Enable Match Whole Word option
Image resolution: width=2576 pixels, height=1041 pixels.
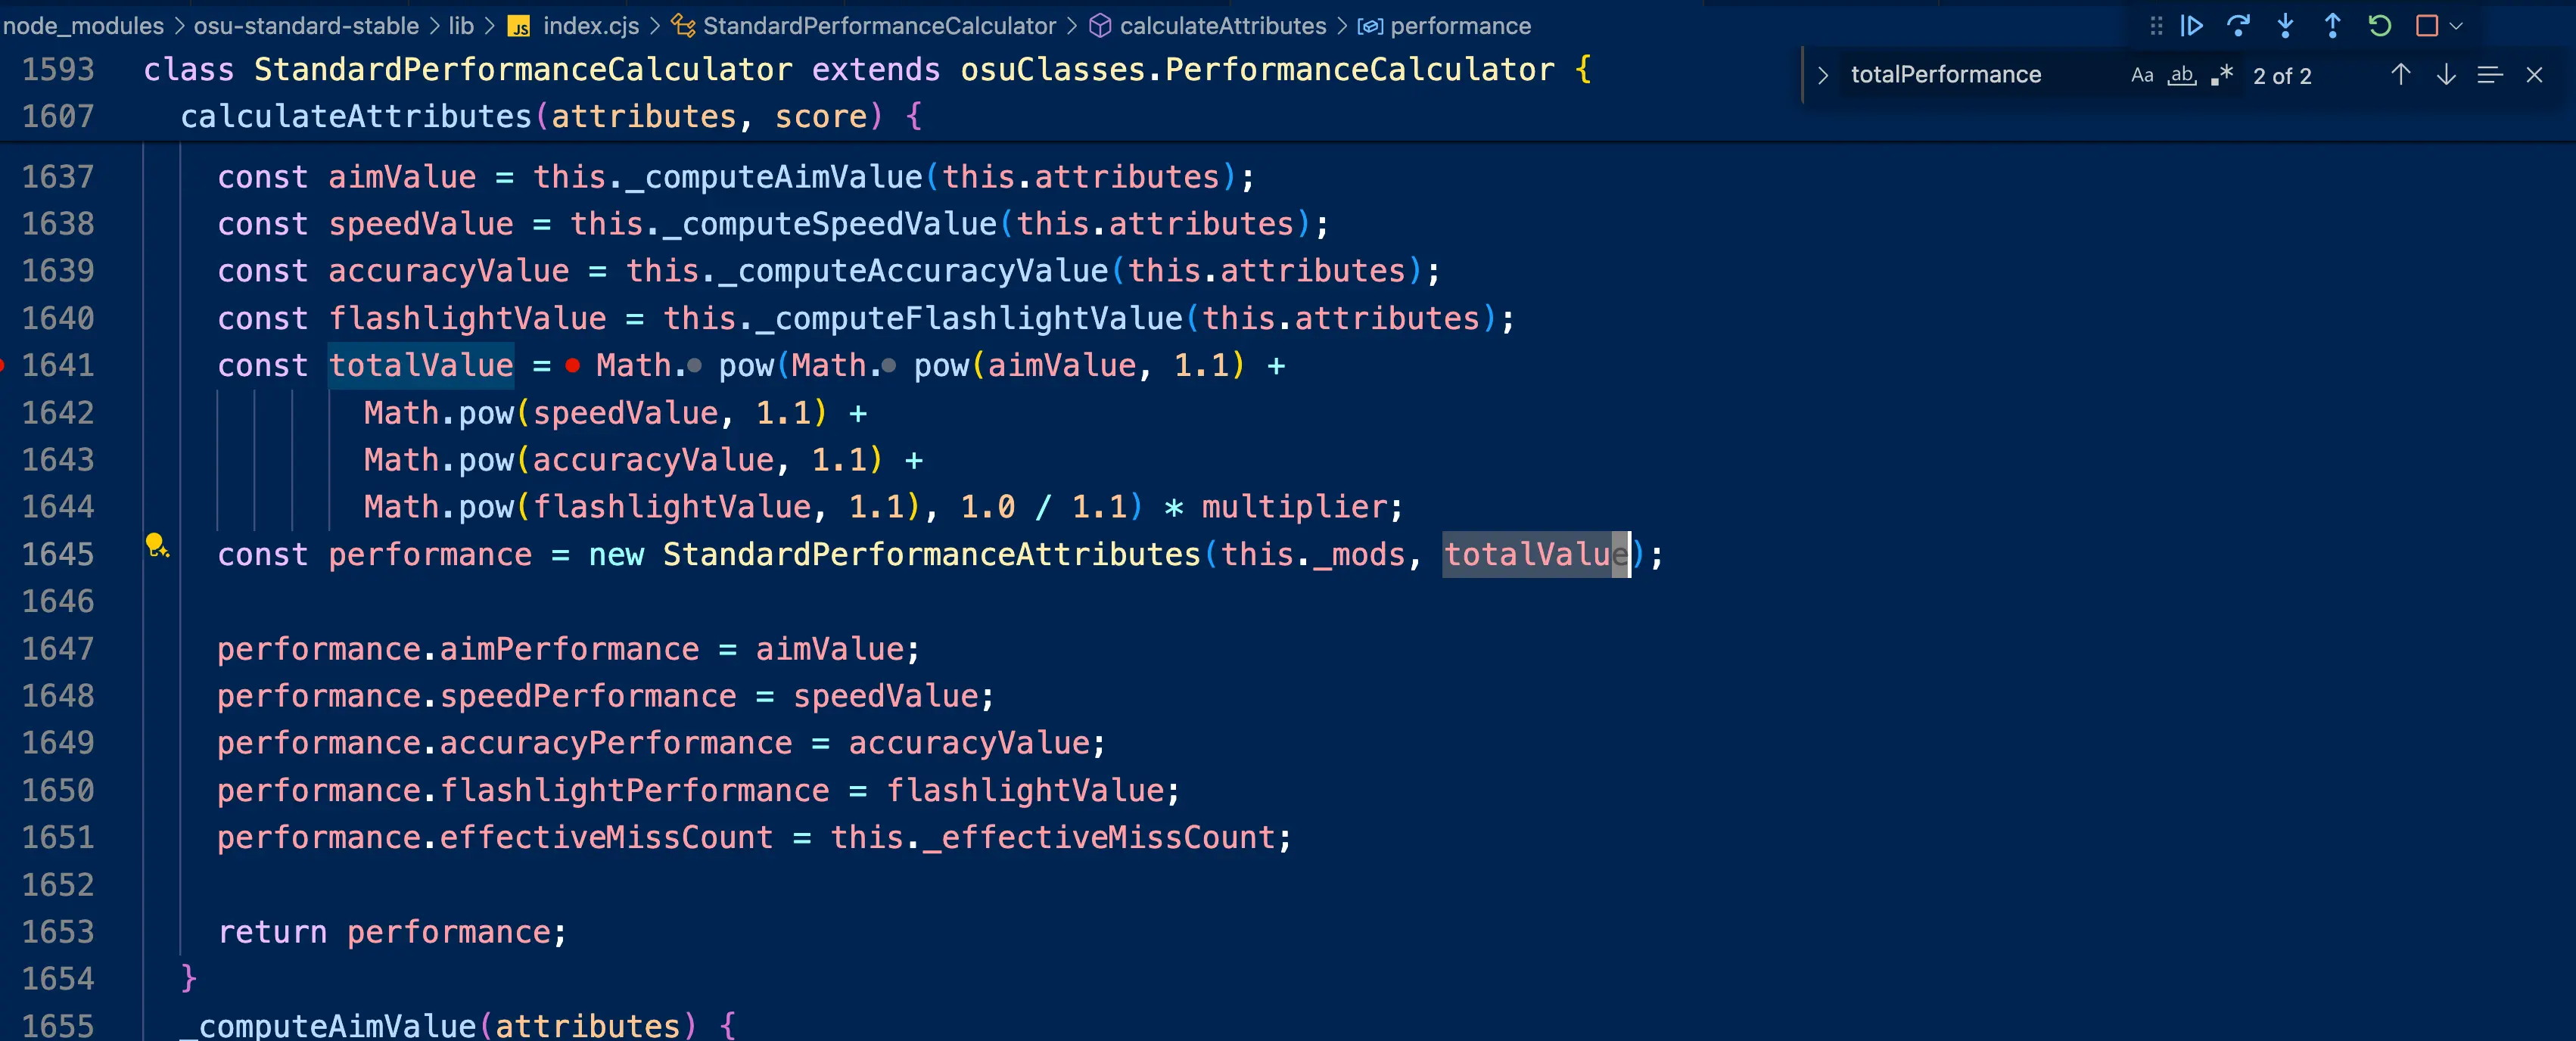[x=2181, y=75]
